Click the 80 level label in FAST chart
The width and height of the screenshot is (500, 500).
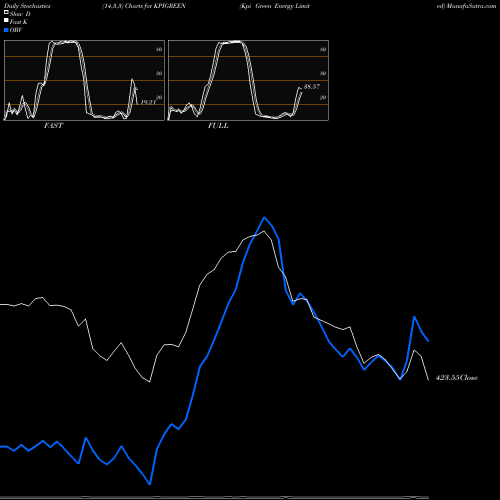click(x=159, y=49)
